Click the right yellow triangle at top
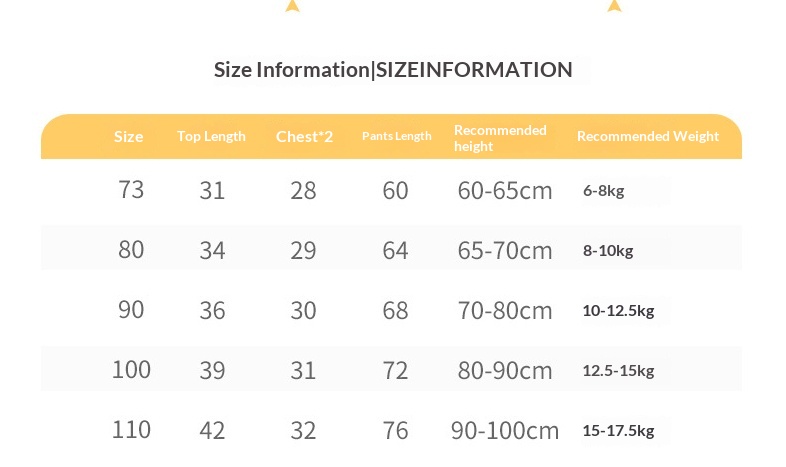Screen dimensions: 786x467 (614, 6)
